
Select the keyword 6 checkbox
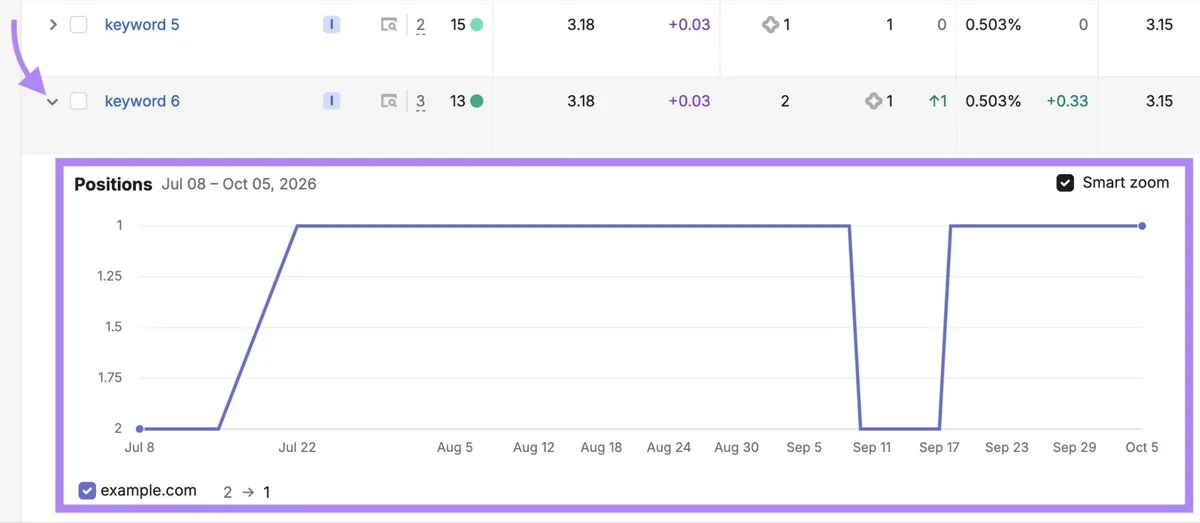pos(78,101)
